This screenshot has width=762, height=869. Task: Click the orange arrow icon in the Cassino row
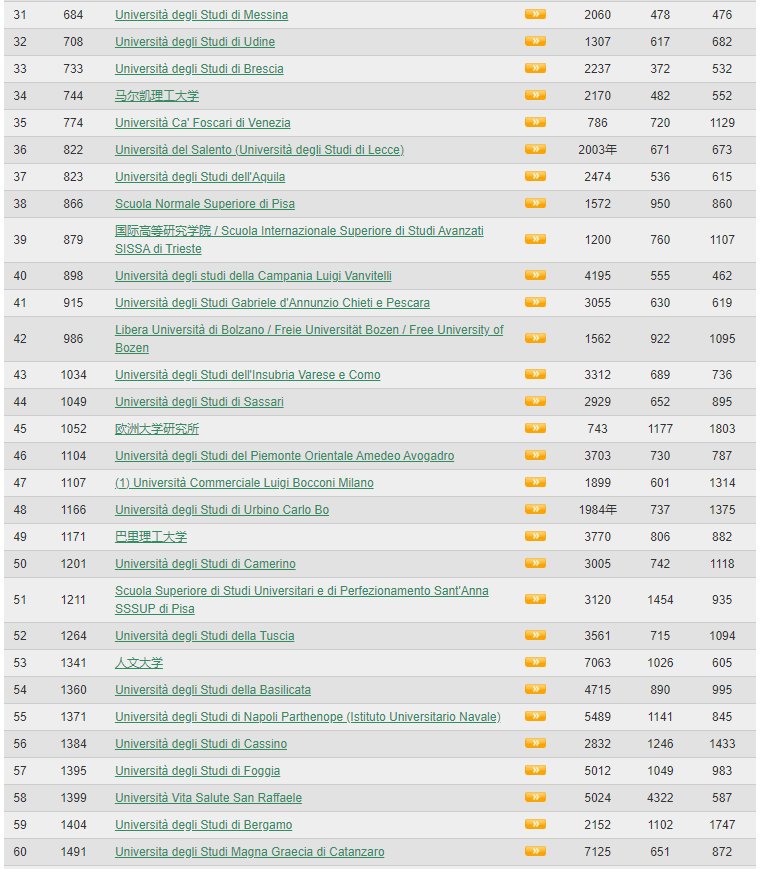pyautogui.click(x=535, y=743)
